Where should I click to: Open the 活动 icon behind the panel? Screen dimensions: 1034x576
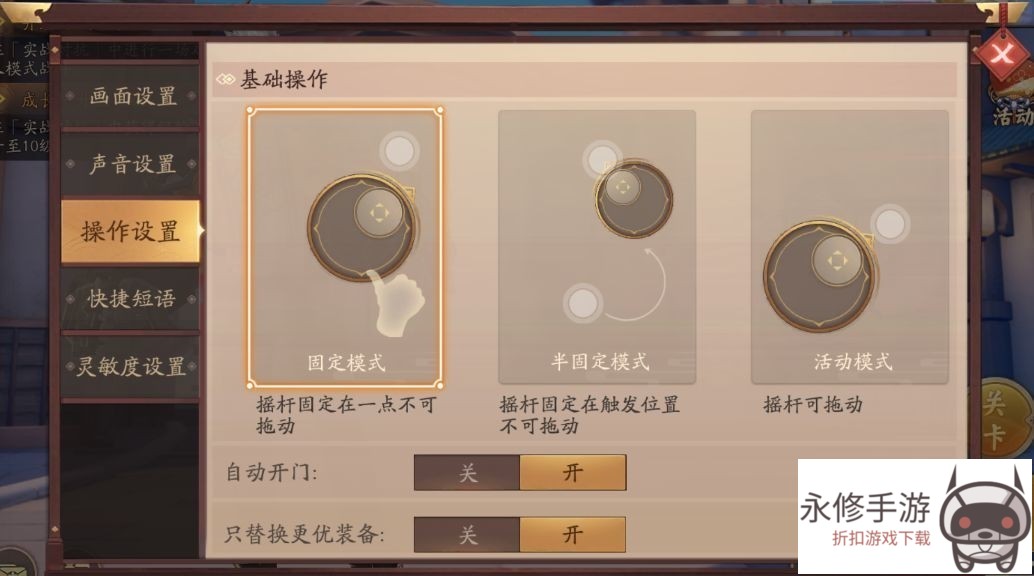point(1012,106)
